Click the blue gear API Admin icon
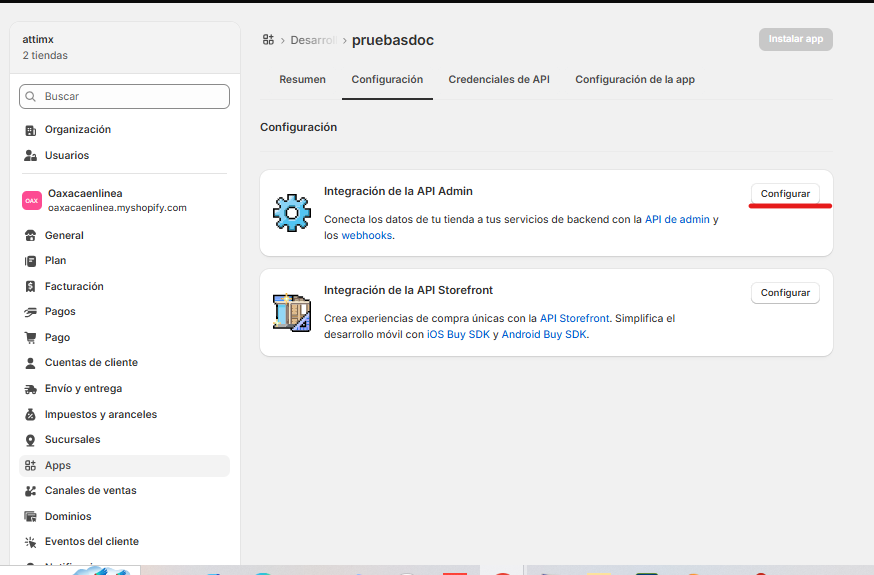 pos(292,213)
